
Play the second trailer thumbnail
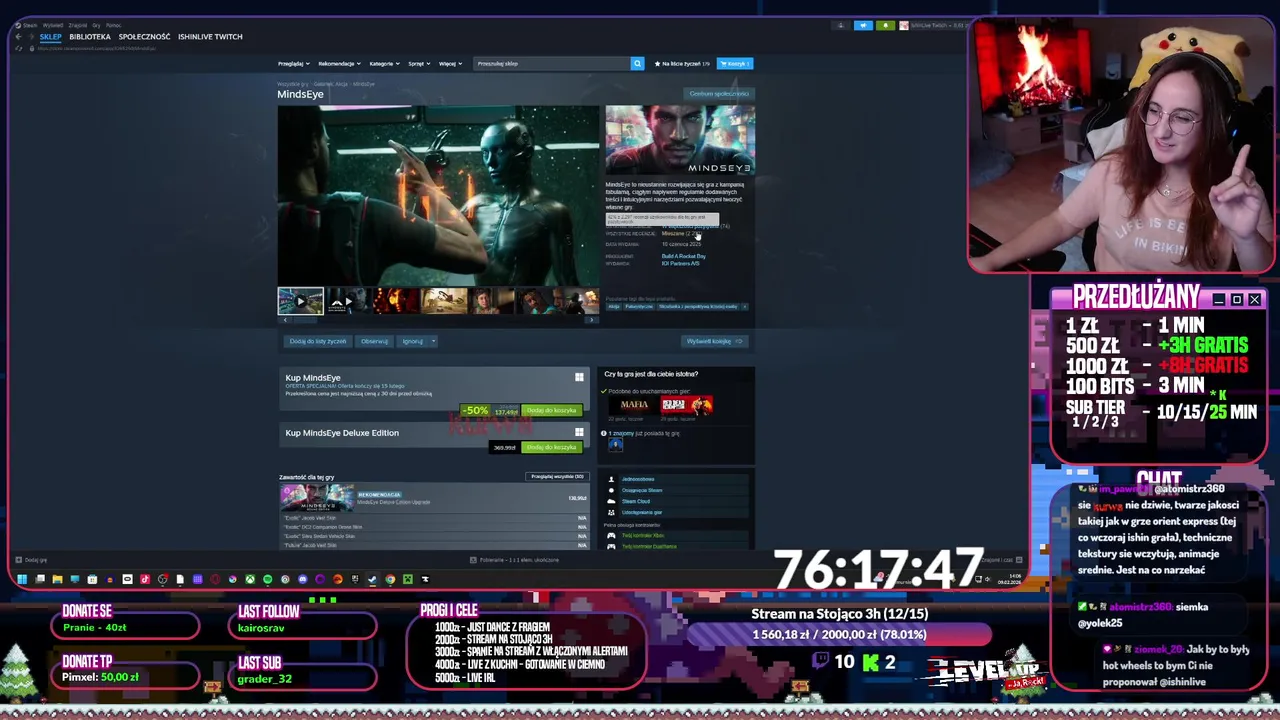tap(347, 301)
